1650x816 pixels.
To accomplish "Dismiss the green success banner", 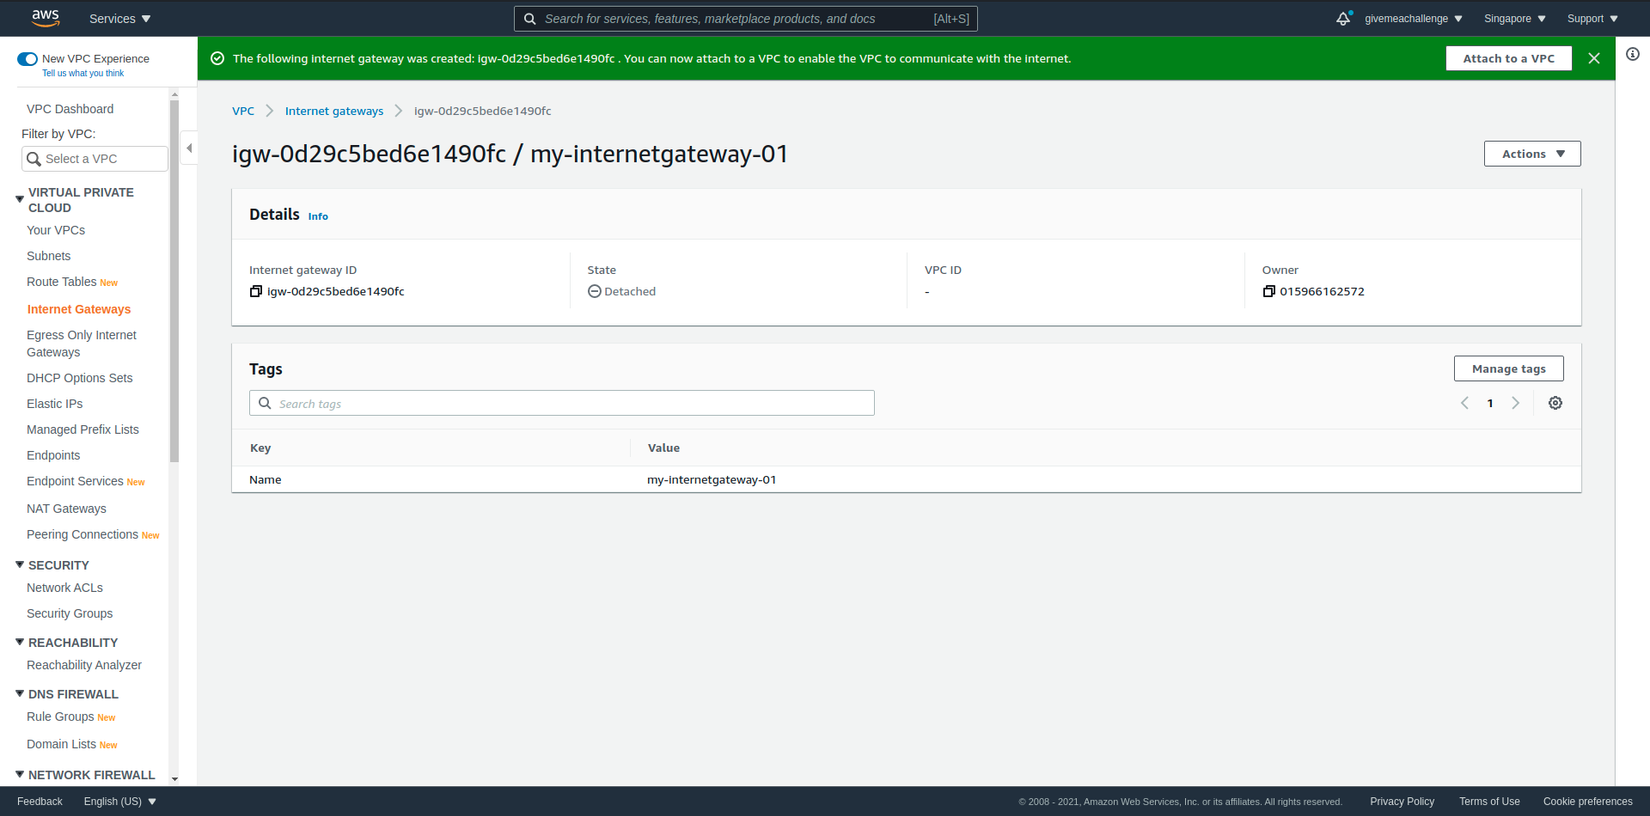I will (1594, 58).
